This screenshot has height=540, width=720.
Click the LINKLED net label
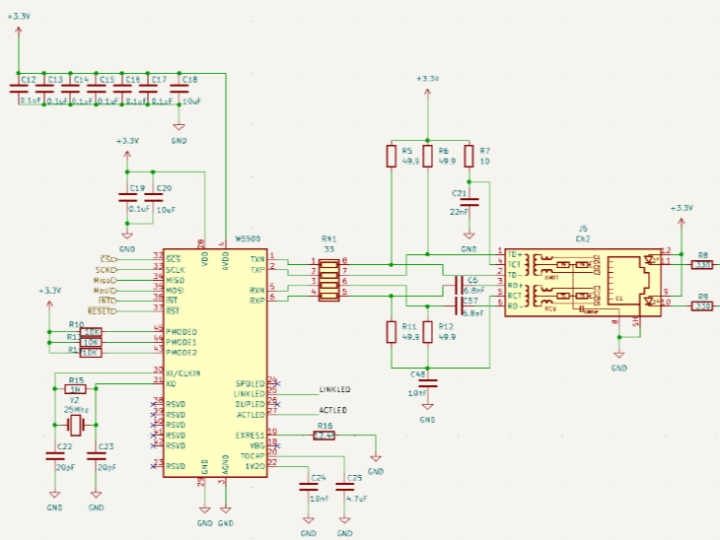(x=334, y=389)
